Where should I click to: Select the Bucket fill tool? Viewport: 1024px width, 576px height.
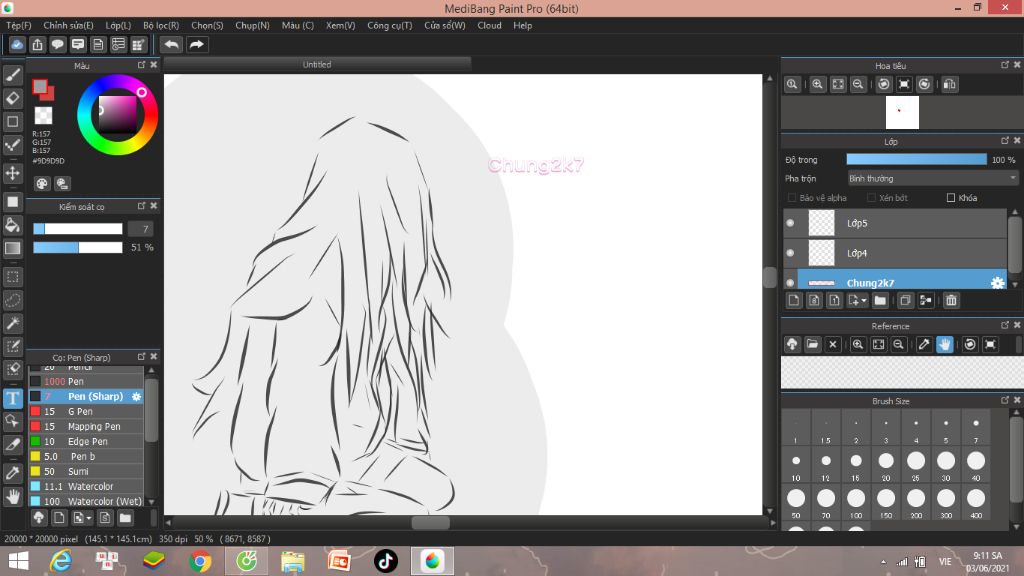coord(12,225)
